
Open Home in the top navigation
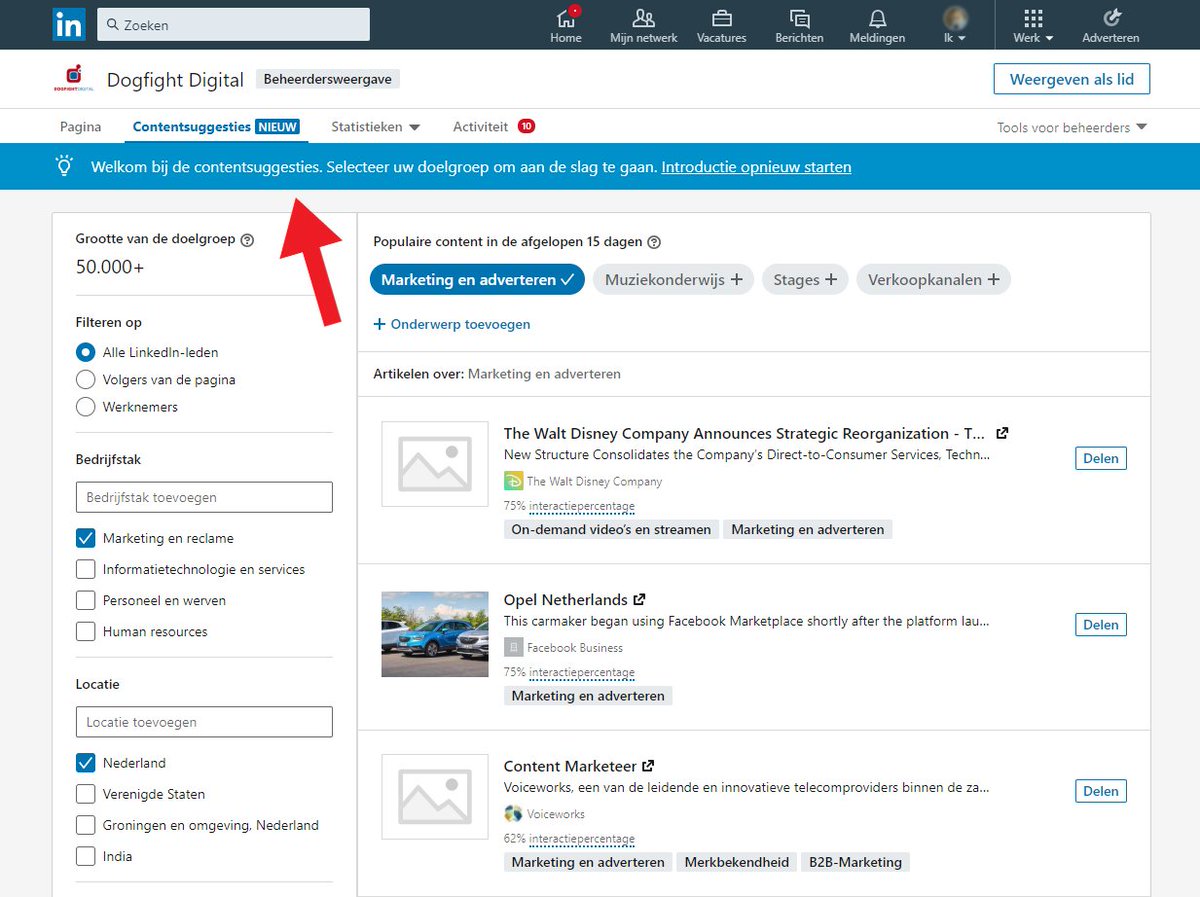(x=566, y=25)
